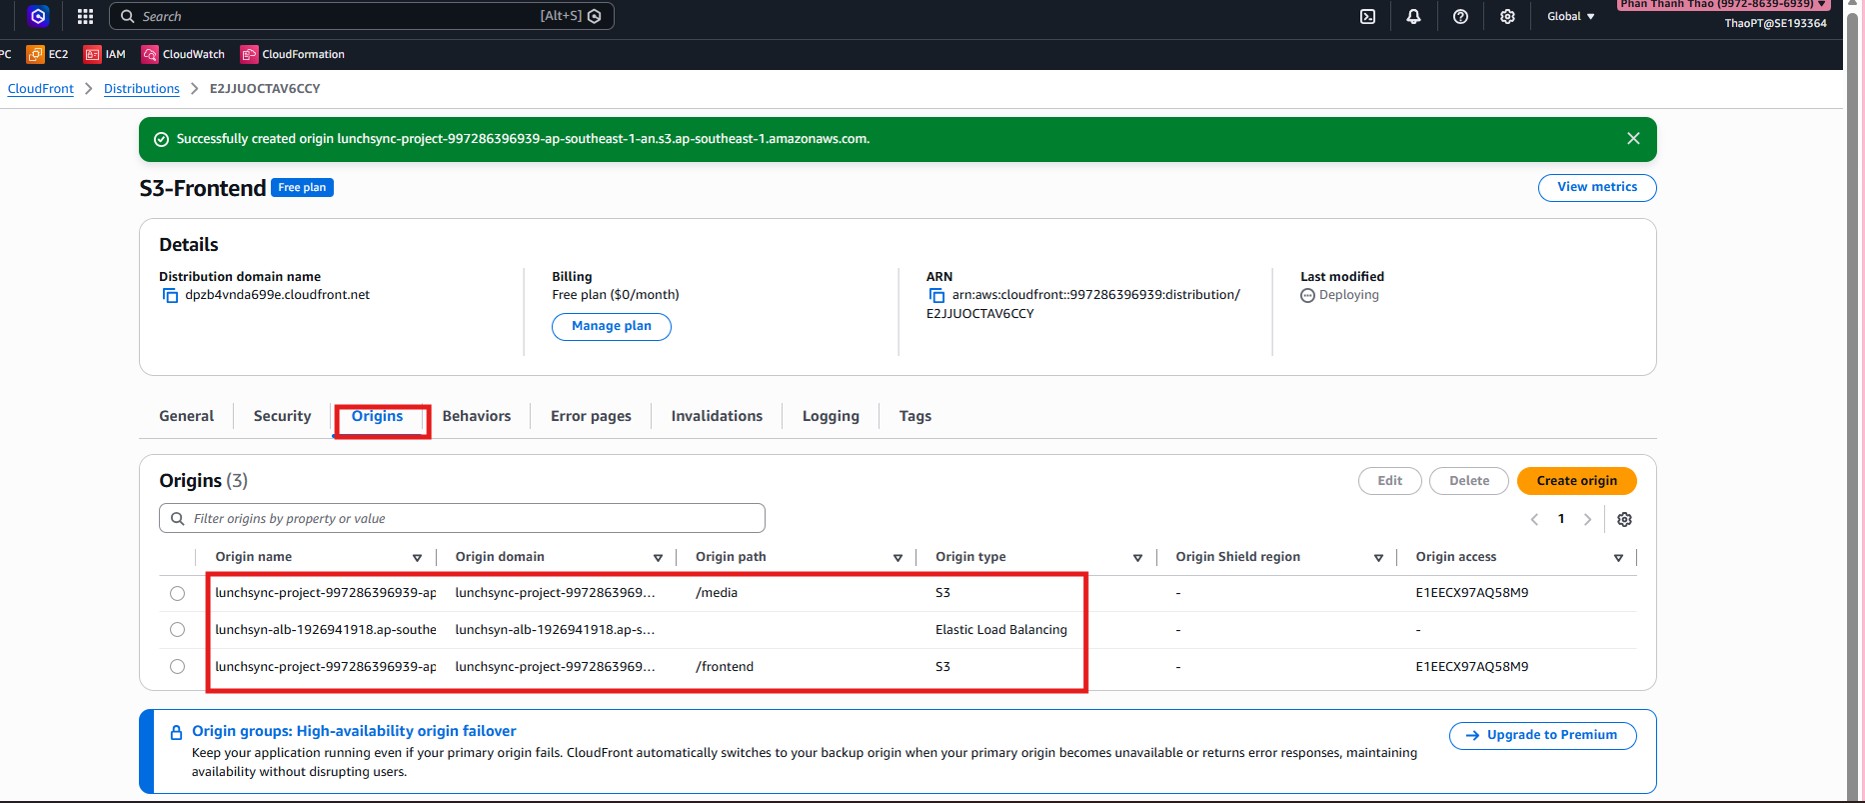Copy the distribution domain name

(170, 295)
